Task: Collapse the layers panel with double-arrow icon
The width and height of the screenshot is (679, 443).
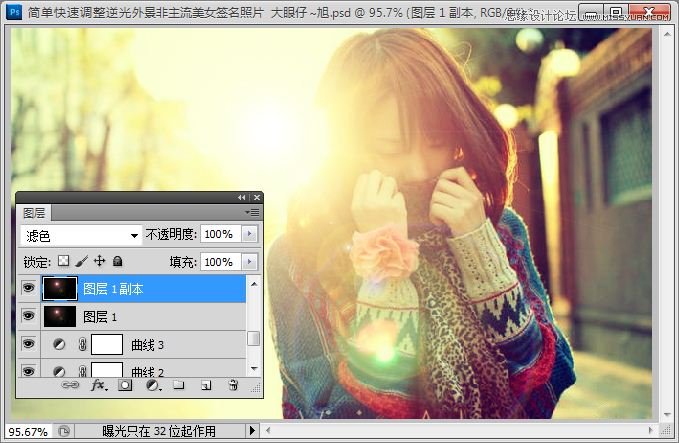Action: (242, 197)
